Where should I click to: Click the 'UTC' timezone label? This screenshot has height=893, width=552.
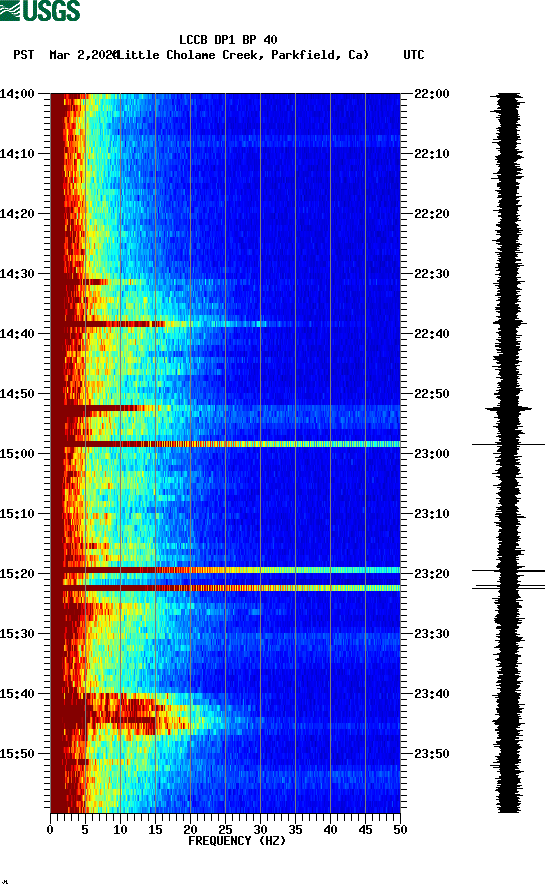(414, 55)
